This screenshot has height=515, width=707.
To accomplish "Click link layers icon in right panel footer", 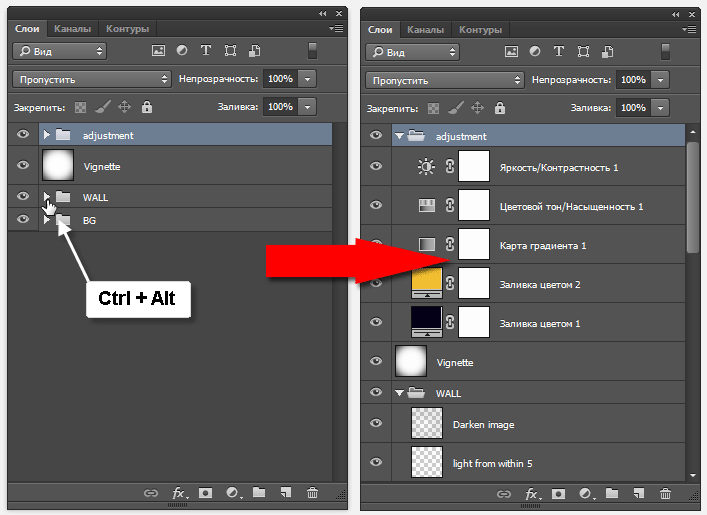I will (504, 494).
